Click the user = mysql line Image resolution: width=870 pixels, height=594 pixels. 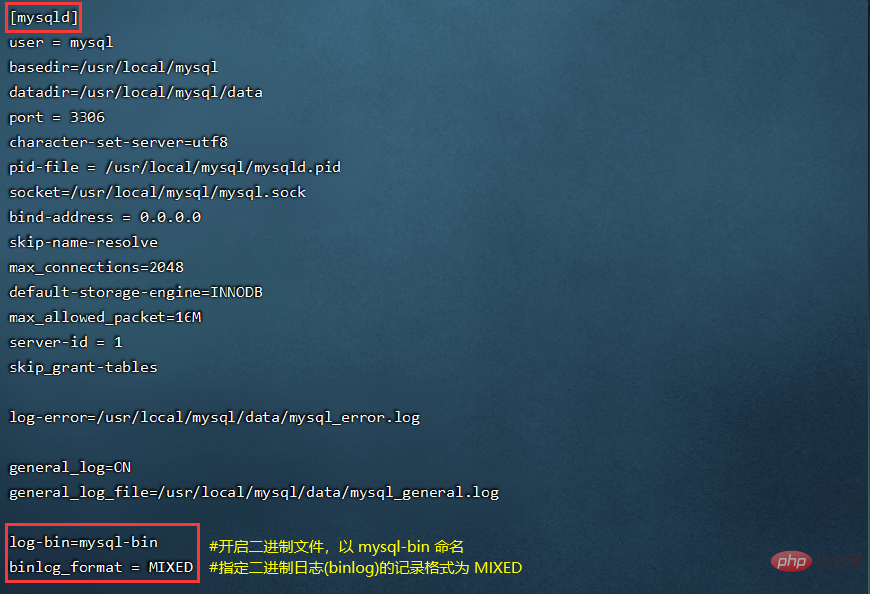click(x=61, y=43)
